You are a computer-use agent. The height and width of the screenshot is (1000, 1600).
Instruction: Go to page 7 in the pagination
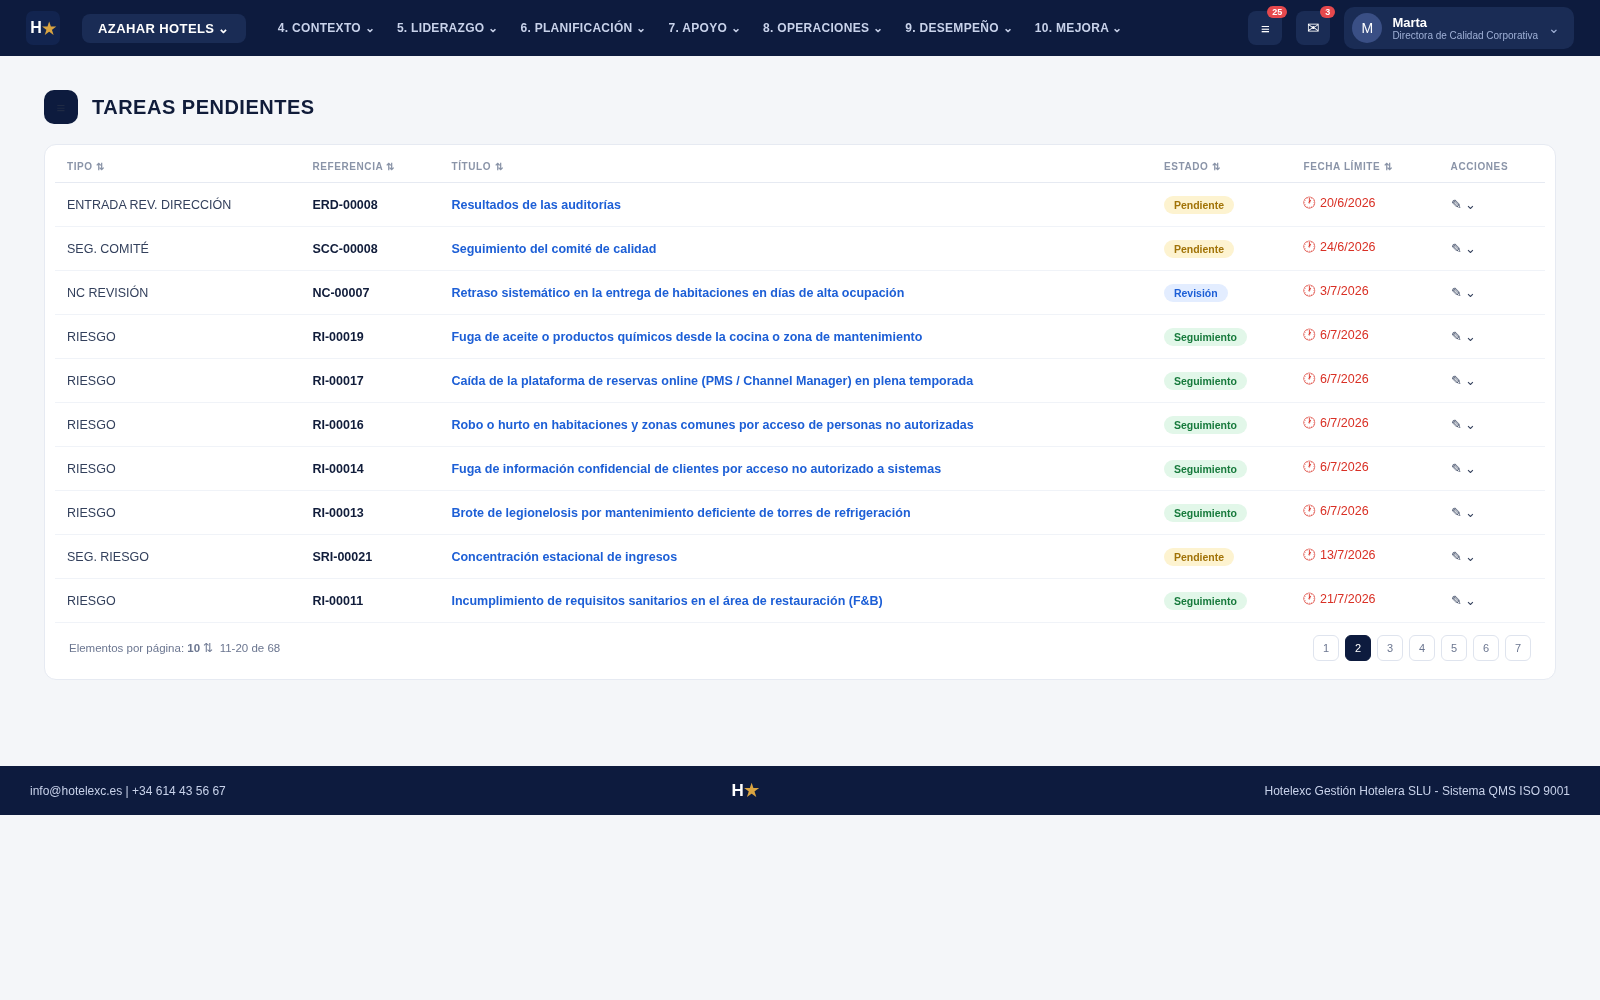tap(1518, 648)
